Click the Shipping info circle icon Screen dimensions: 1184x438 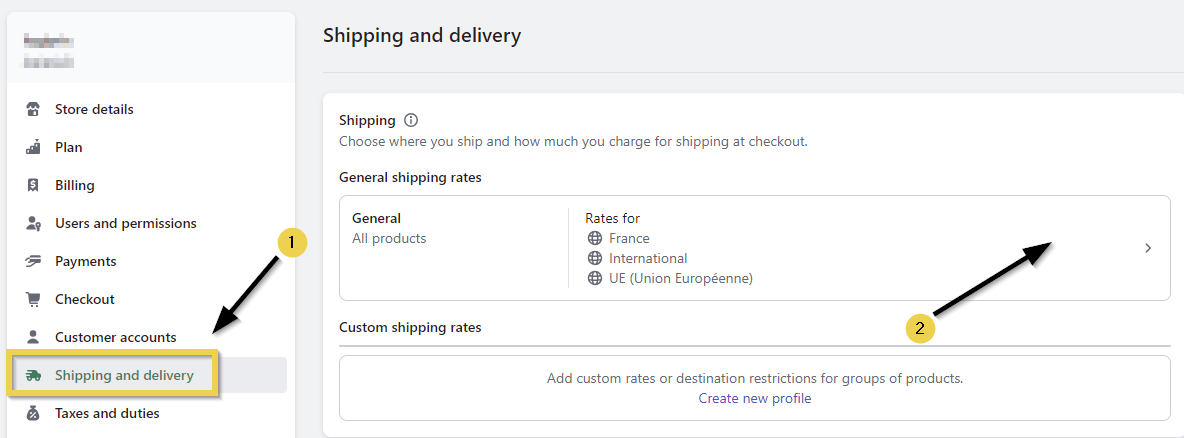(411, 120)
